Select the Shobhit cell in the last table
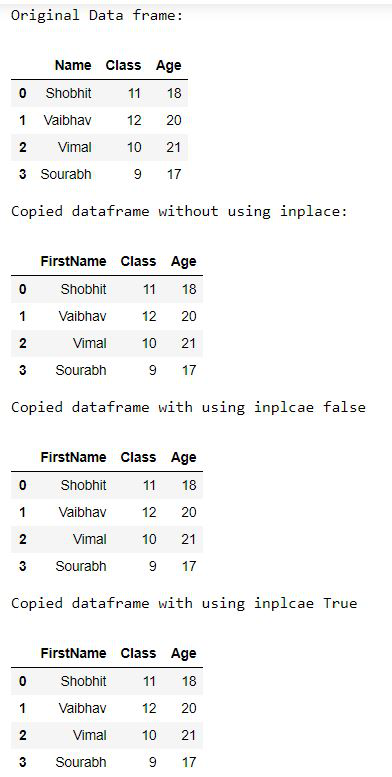This screenshot has height=777, width=392. click(83, 681)
